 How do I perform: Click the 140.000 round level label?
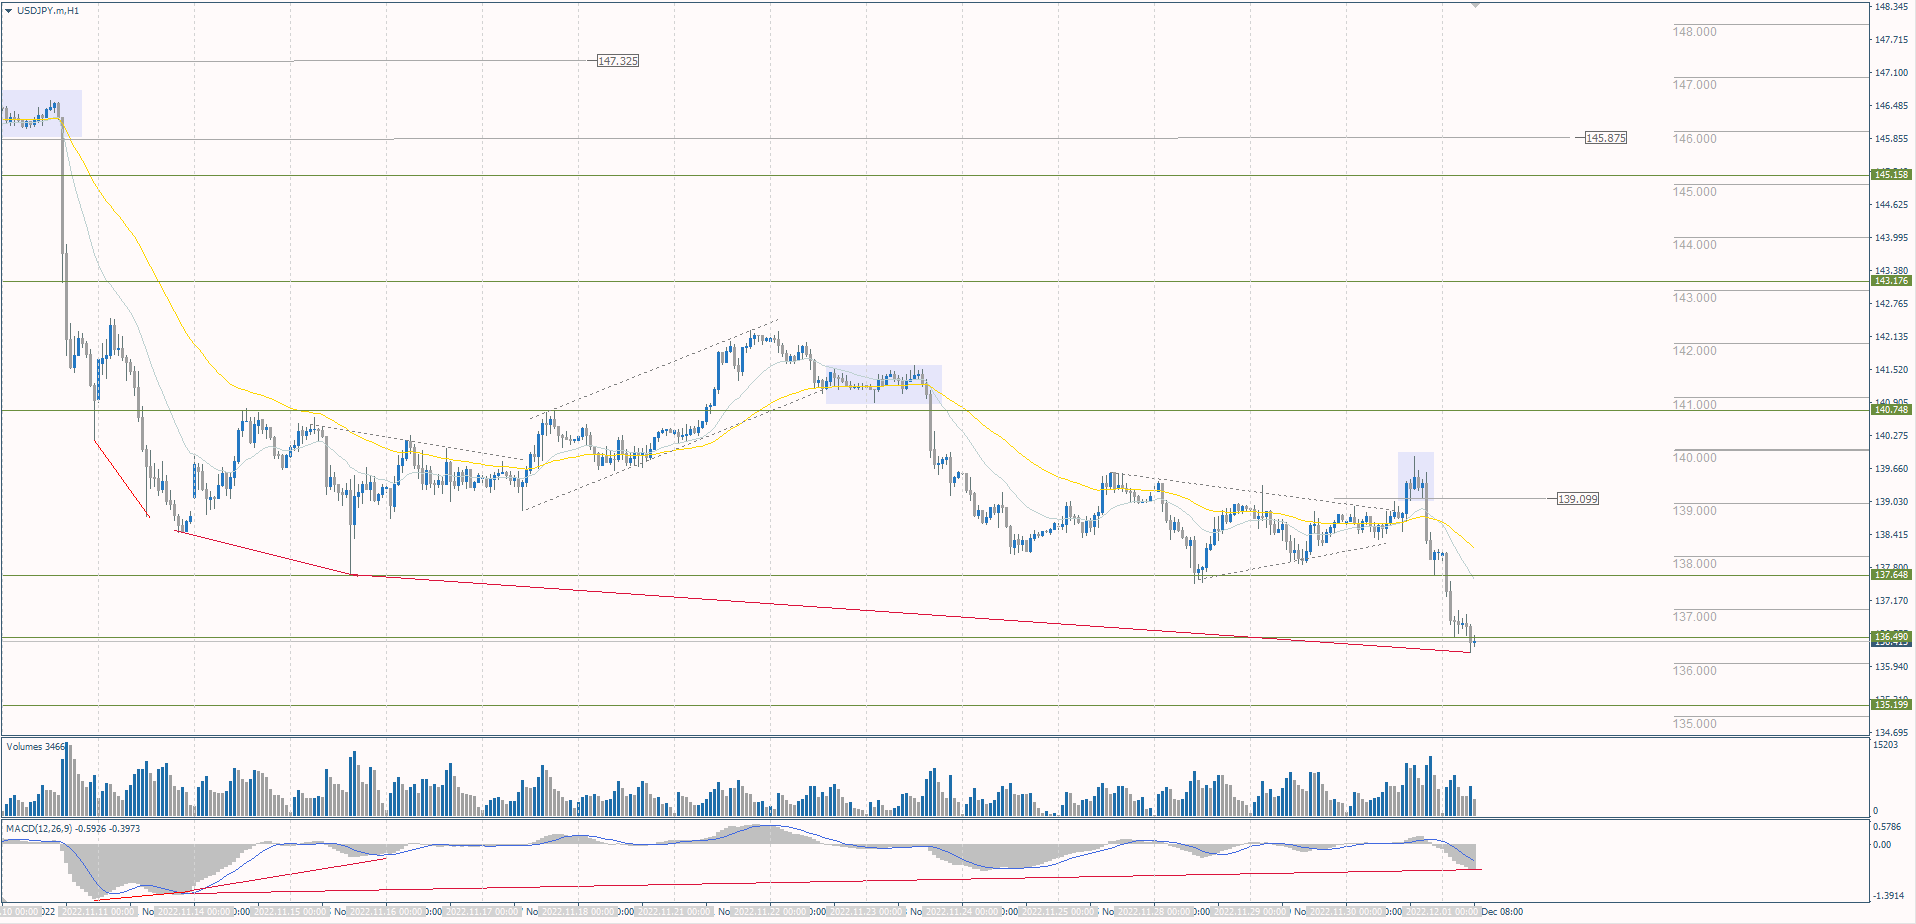[x=1694, y=458]
